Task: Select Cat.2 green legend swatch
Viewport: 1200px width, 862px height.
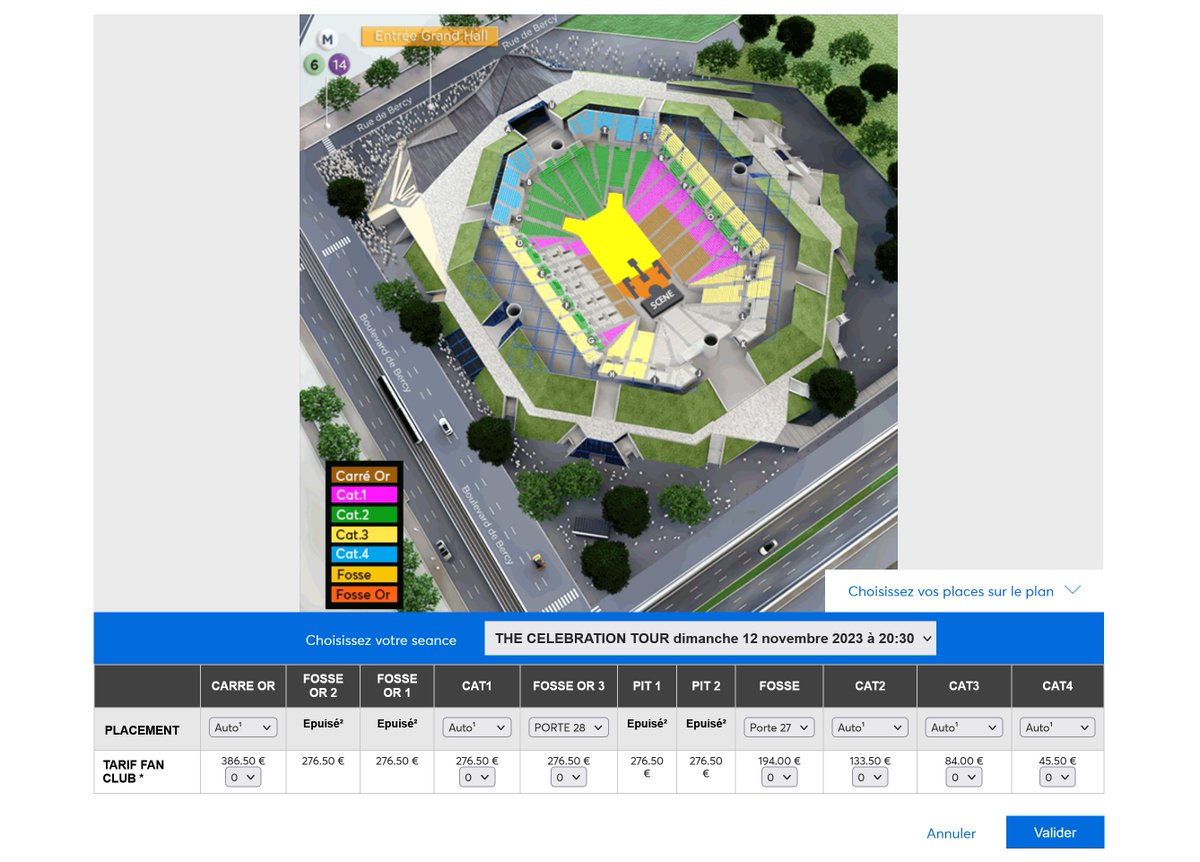Action: [364, 515]
